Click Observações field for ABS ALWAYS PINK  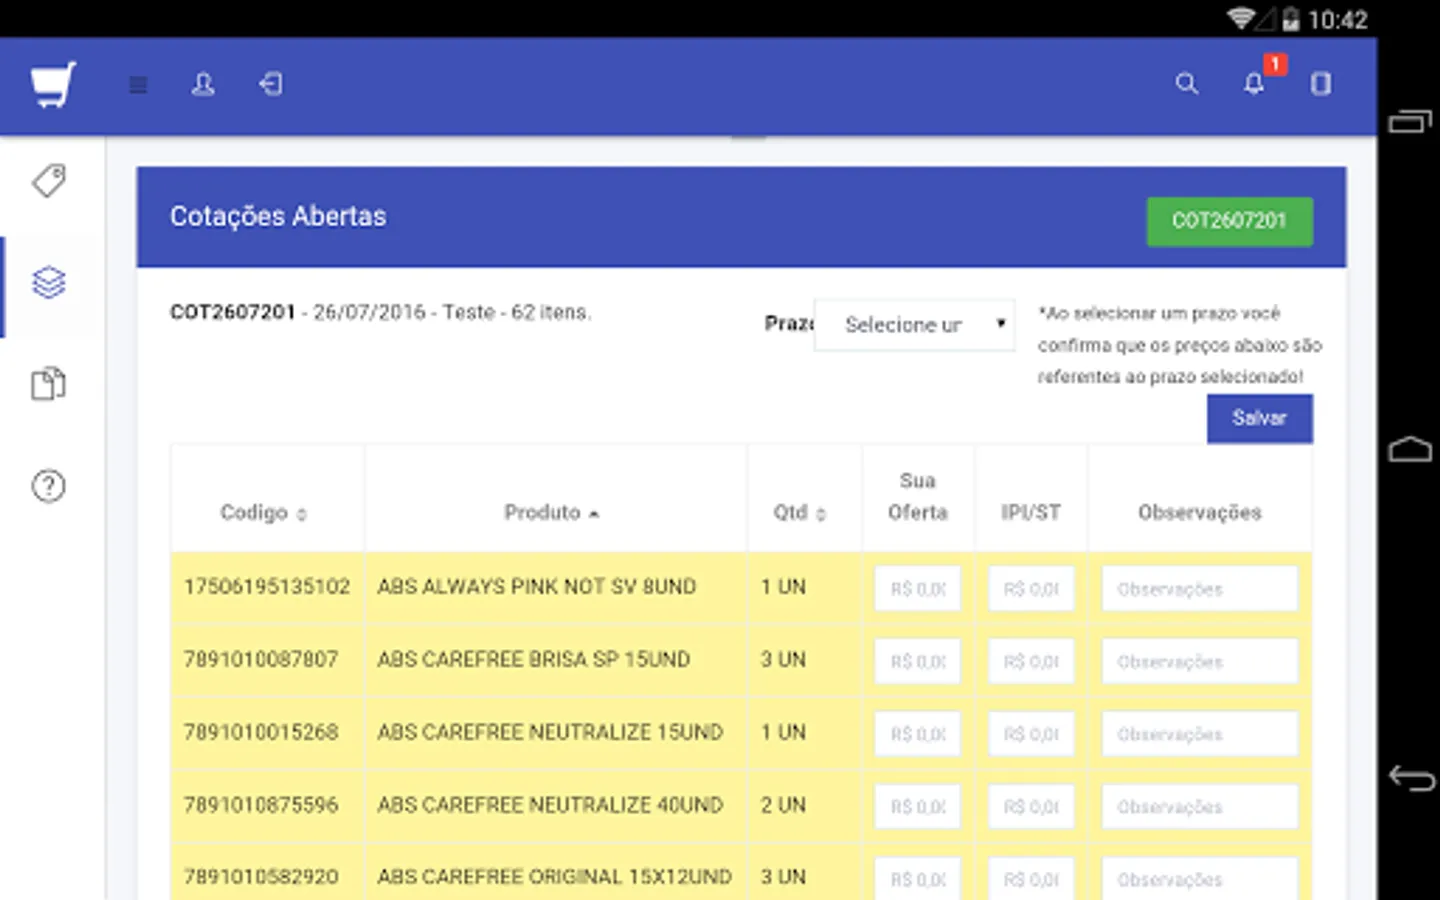tap(1200, 589)
